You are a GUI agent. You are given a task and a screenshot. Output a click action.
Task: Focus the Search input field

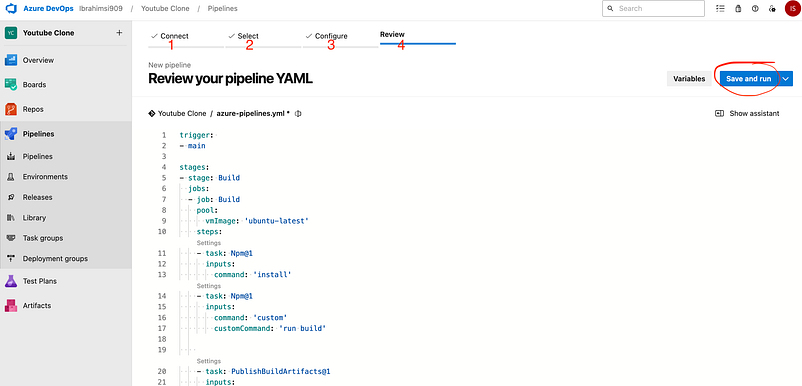[x=653, y=9]
